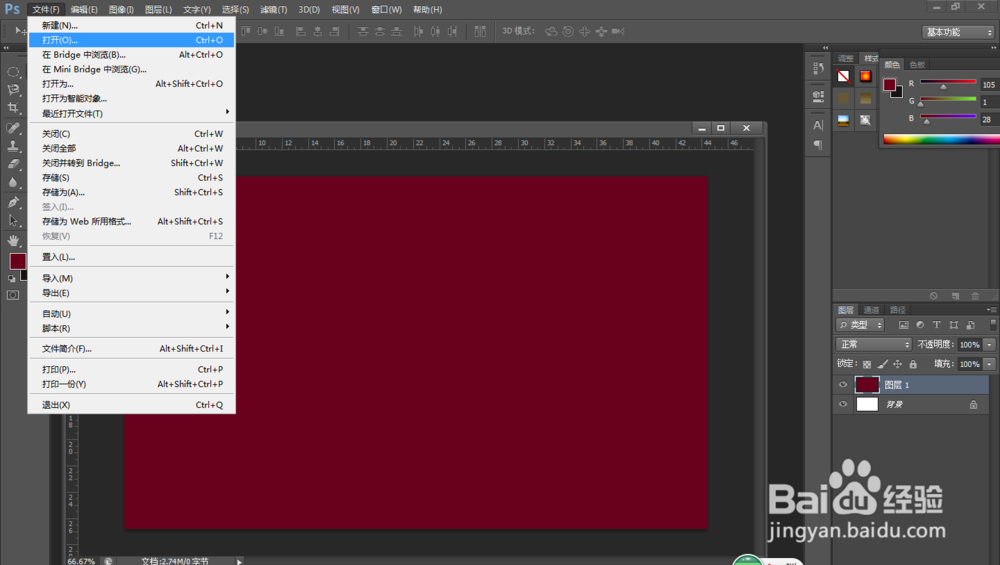Toggle lock transparent pixels
1000x565 pixels.
[867, 364]
